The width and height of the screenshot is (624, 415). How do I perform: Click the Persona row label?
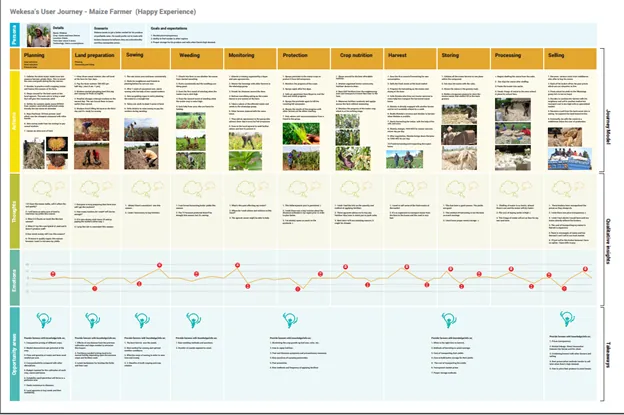click(15, 35)
